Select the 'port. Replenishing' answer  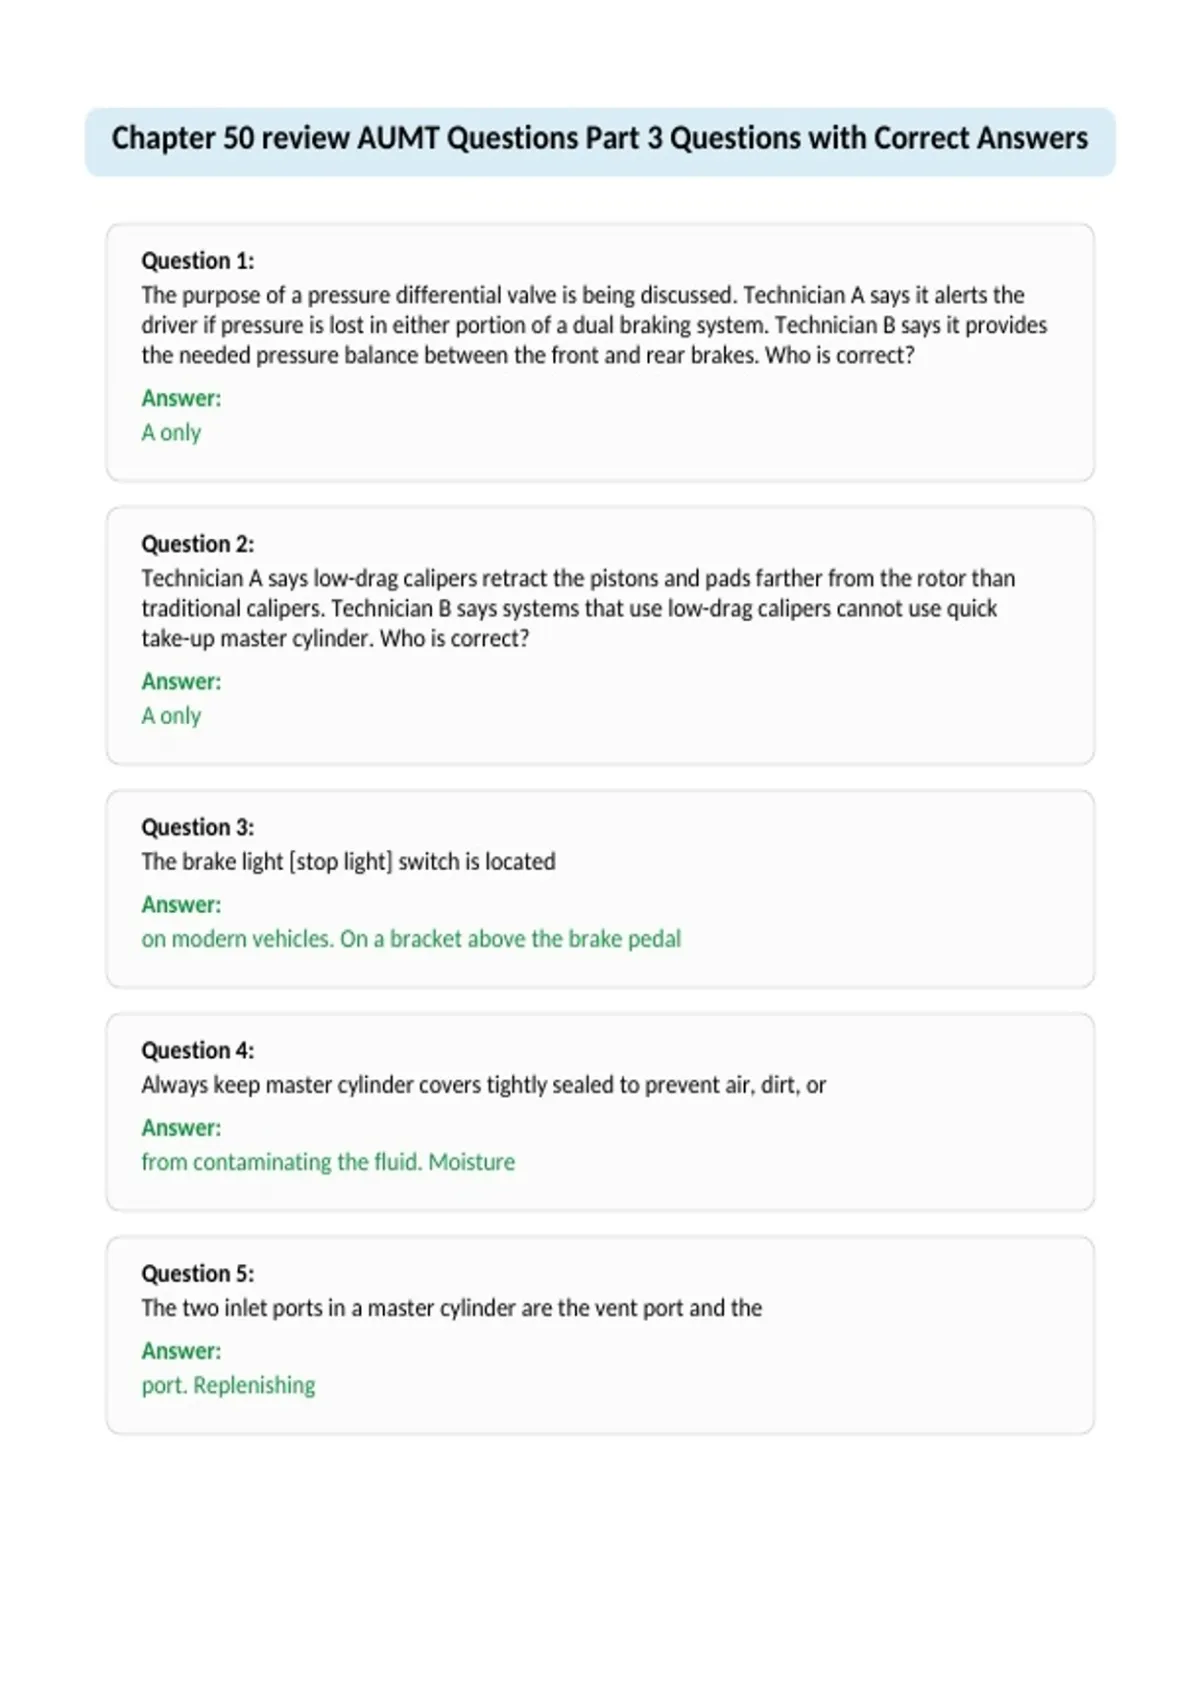(x=228, y=1385)
